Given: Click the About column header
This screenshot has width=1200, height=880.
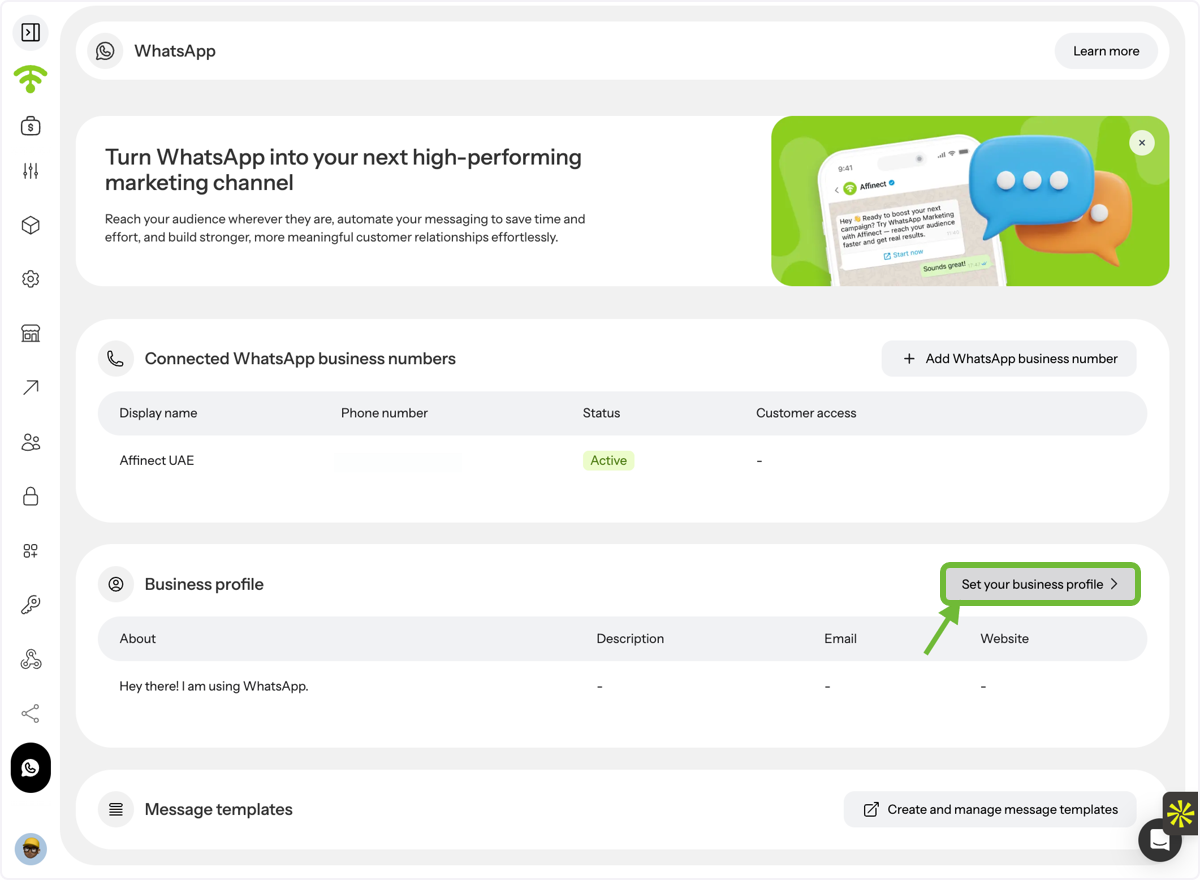Looking at the screenshot, I should click(138, 639).
